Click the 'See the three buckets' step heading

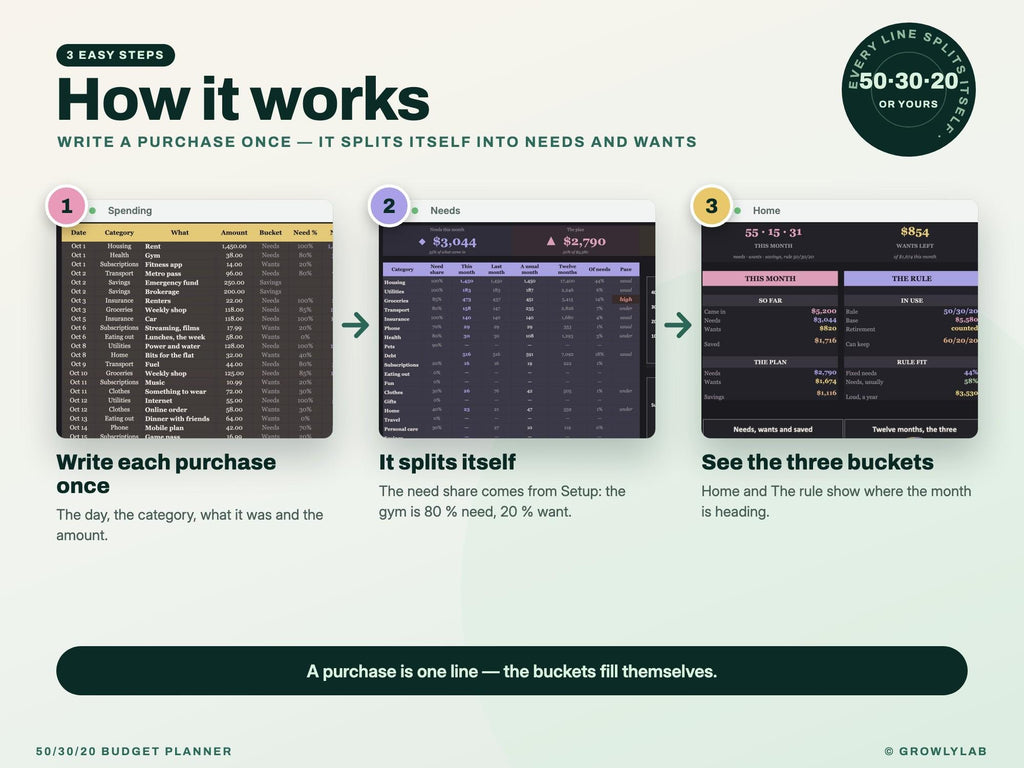[817, 462]
